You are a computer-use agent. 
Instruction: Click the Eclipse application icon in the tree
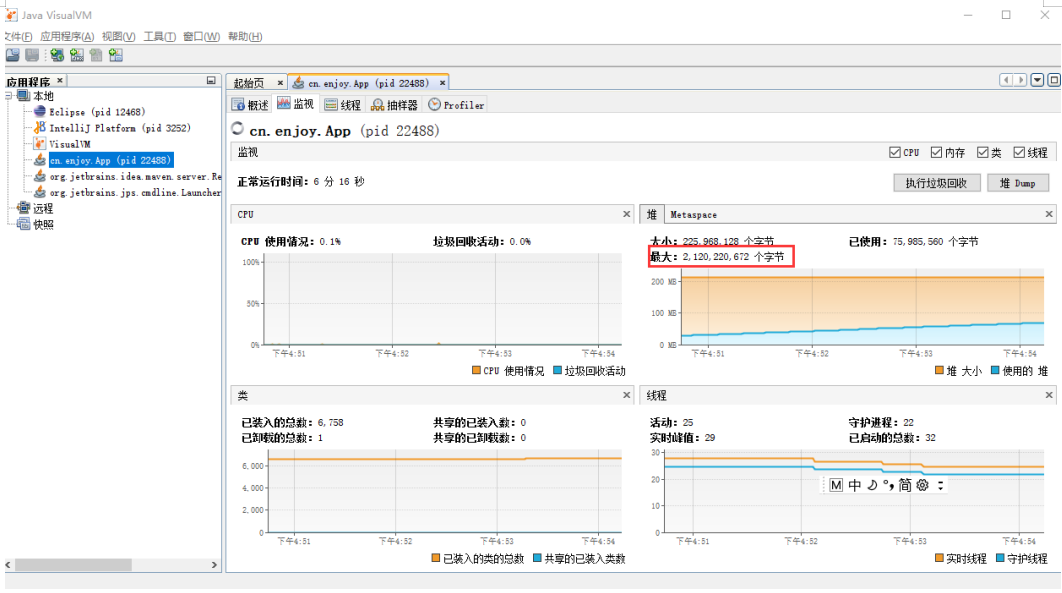[40, 112]
